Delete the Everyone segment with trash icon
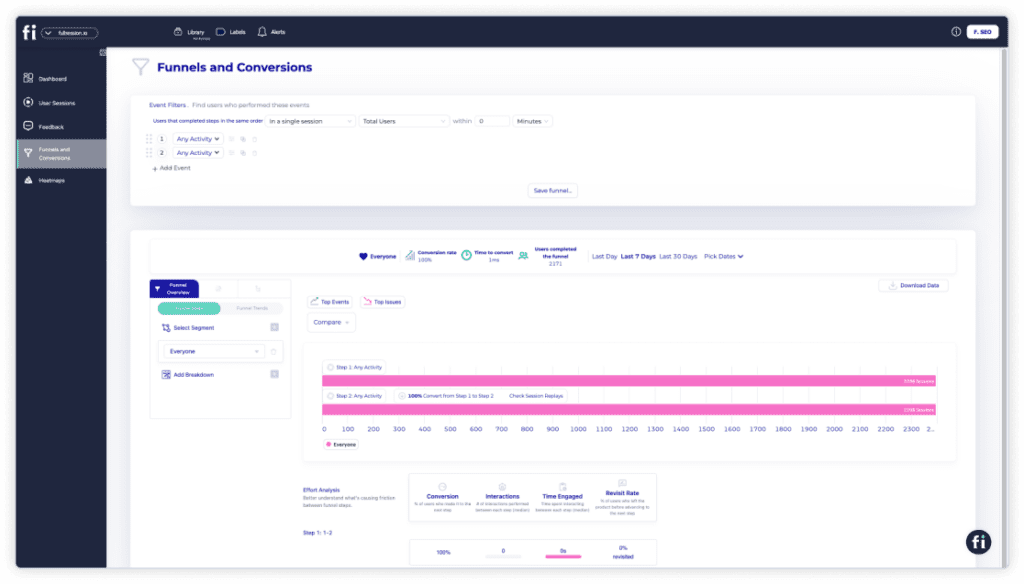1024x584 pixels. (x=274, y=352)
